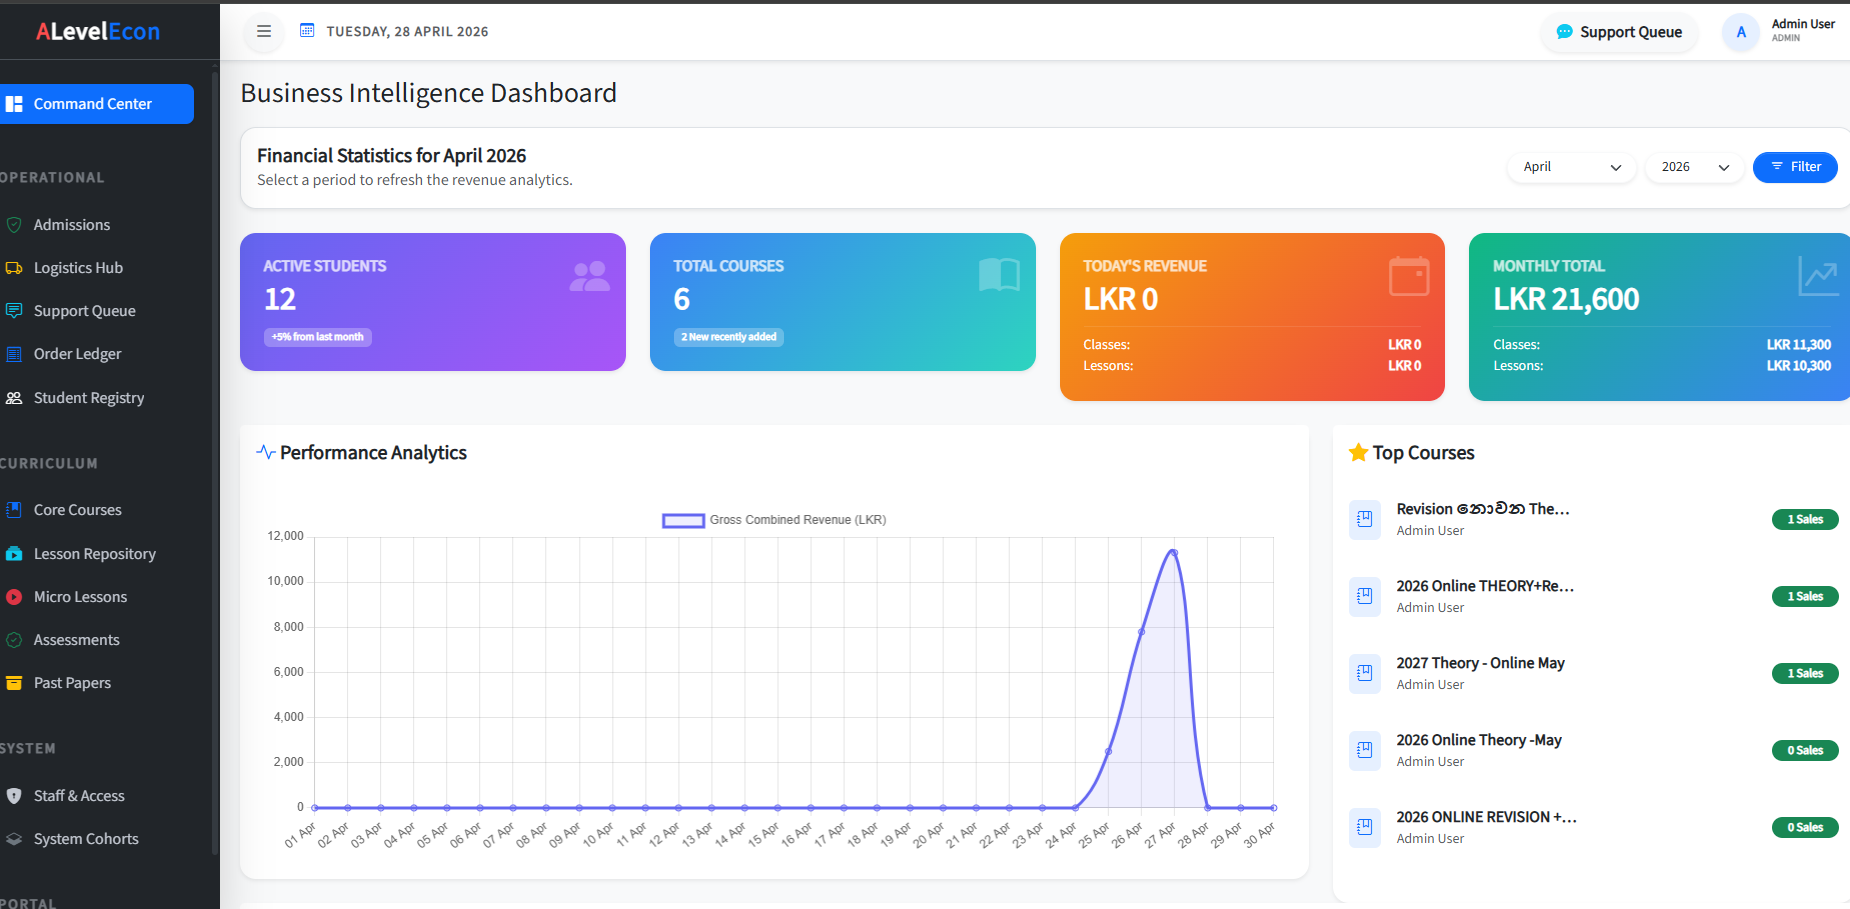This screenshot has width=1850, height=909.
Task: Click the Monthly Total chart icon
Action: pyautogui.click(x=1818, y=276)
